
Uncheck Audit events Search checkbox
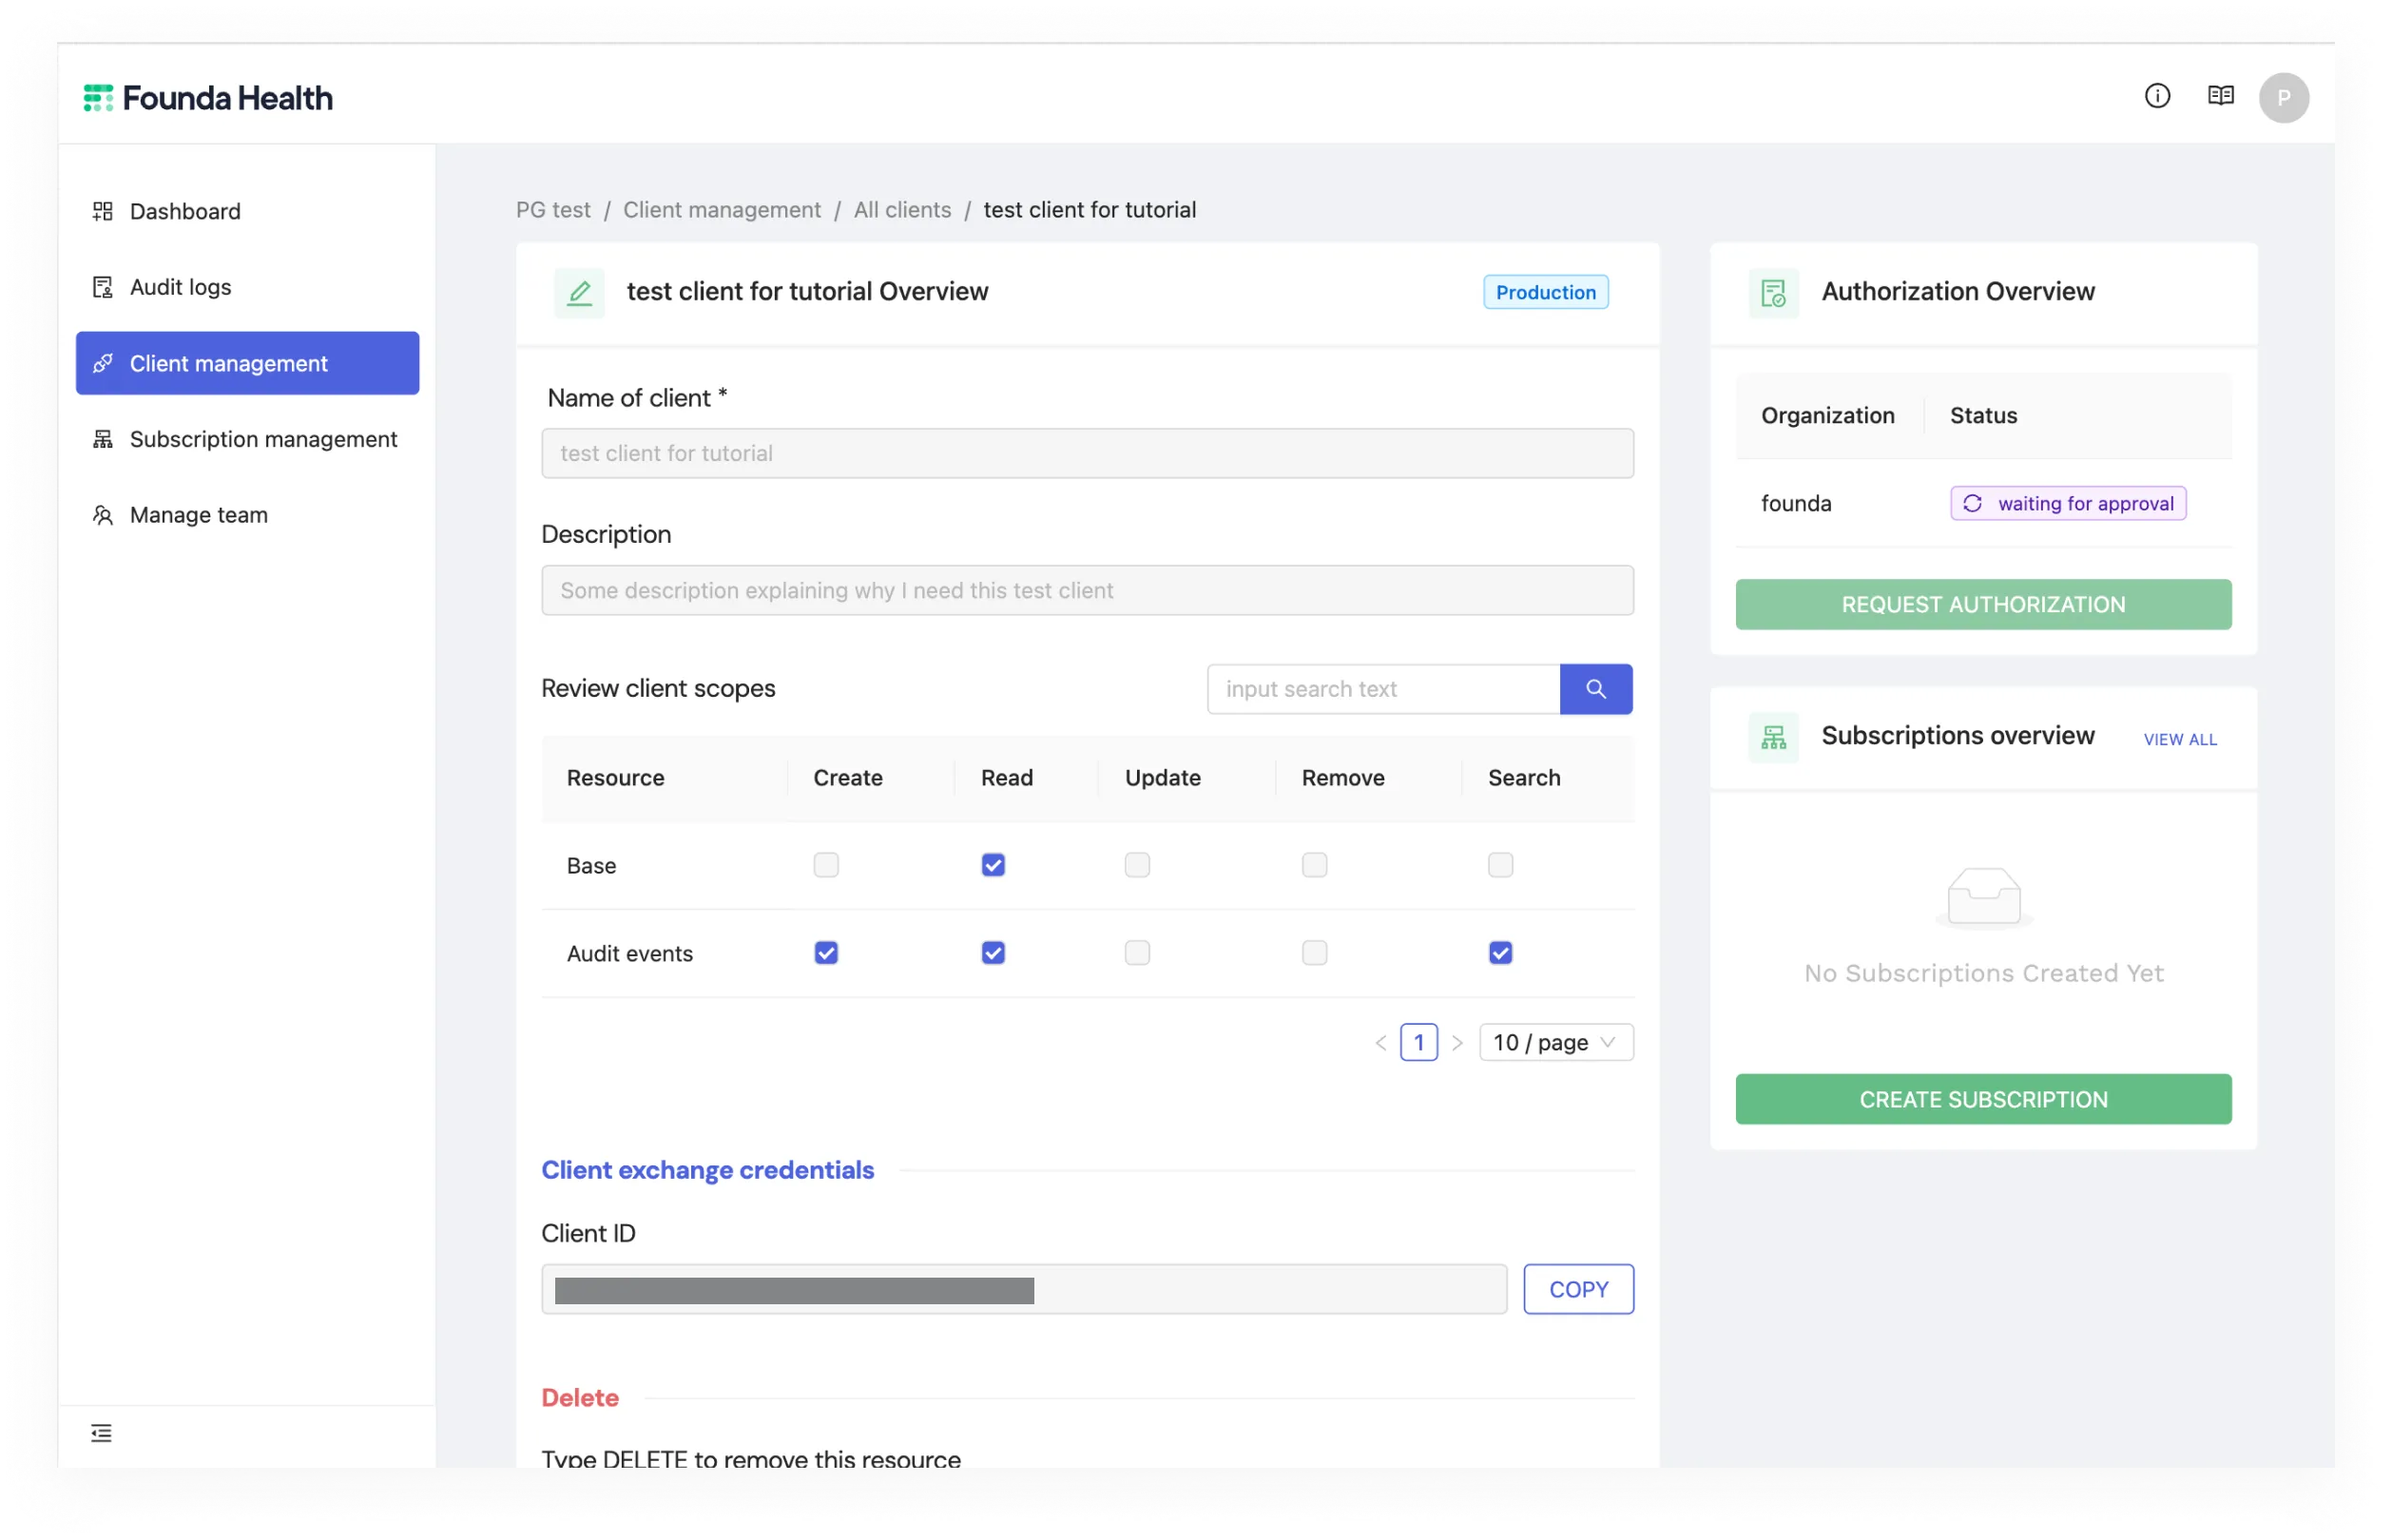coord(1500,953)
